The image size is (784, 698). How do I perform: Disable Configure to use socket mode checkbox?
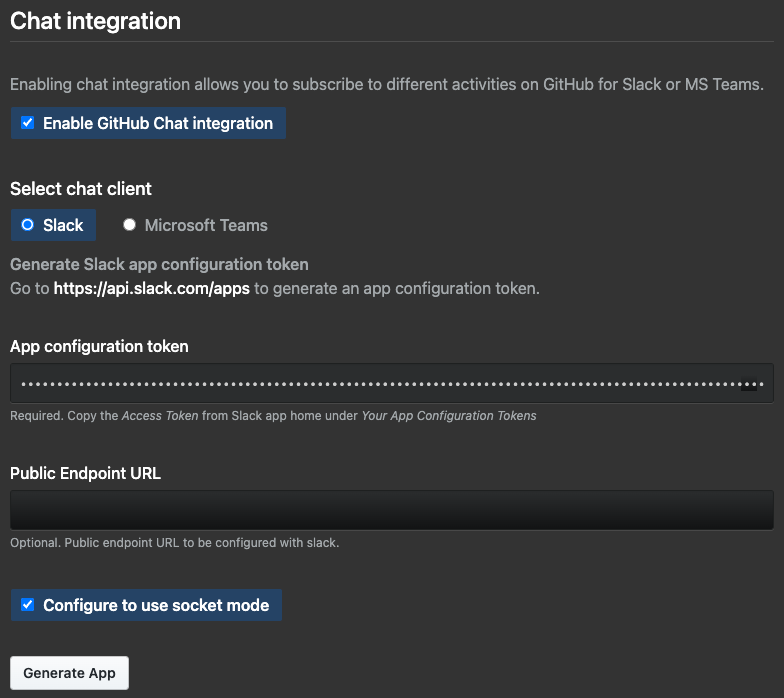pyautogui.click(x=28, y=605)
